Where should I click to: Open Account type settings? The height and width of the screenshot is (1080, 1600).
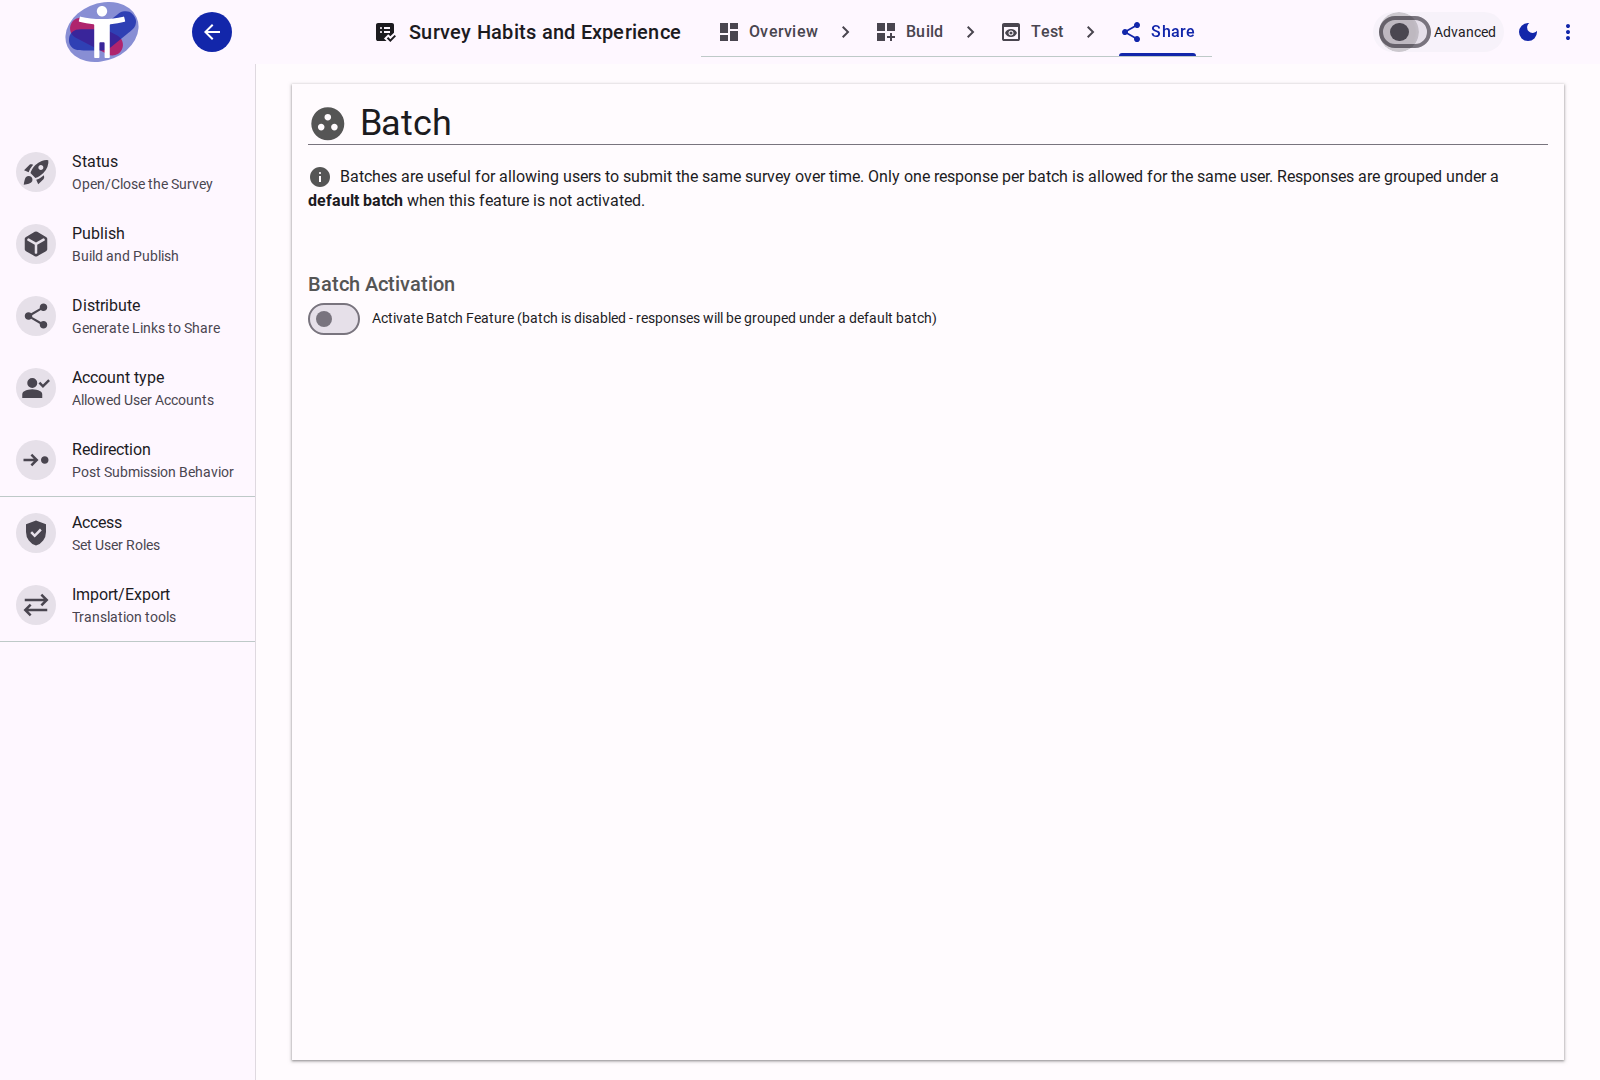(128, 388)
